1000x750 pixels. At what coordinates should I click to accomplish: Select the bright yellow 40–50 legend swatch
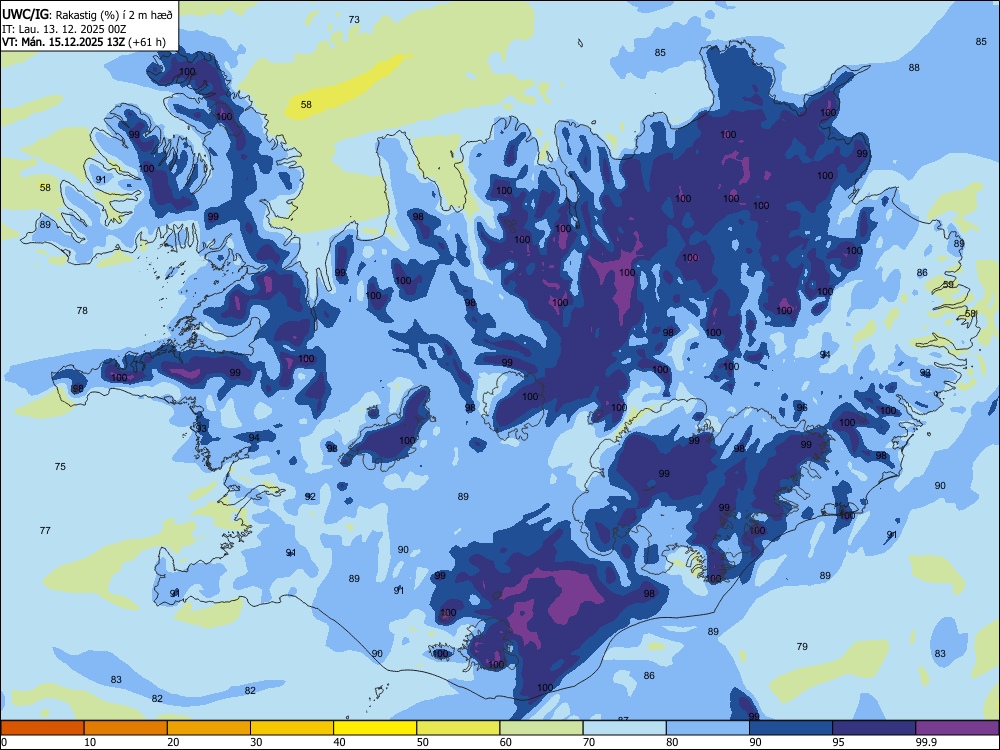pos(375,728)
